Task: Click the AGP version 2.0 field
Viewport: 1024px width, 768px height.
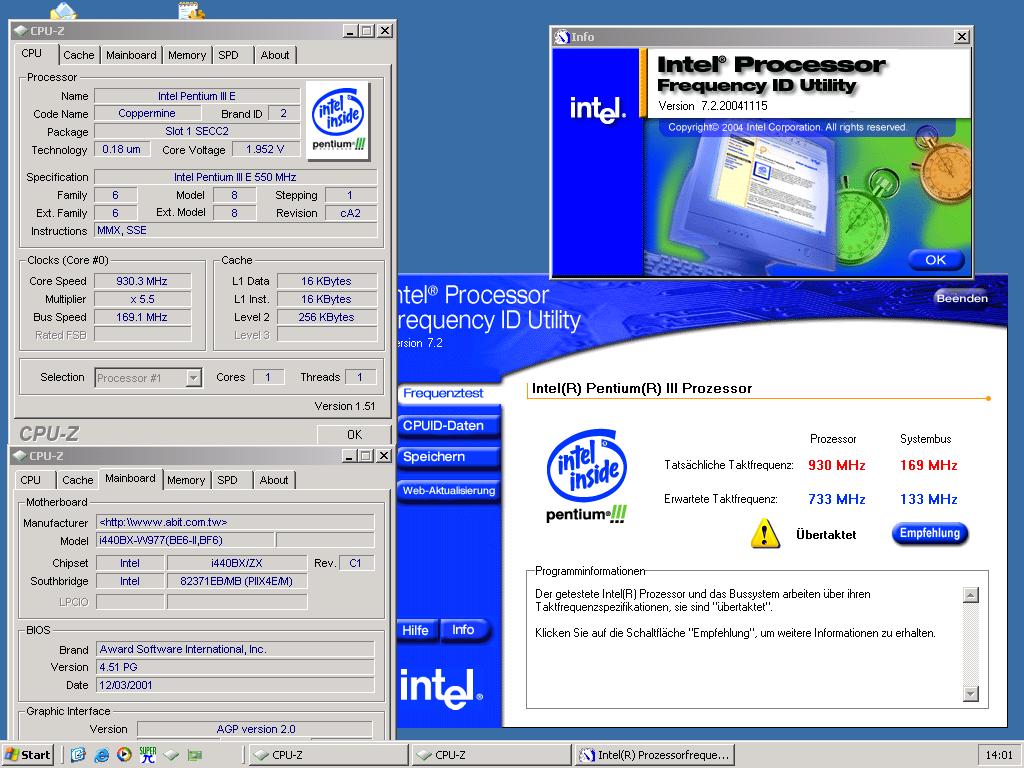Action: (255, 729)
